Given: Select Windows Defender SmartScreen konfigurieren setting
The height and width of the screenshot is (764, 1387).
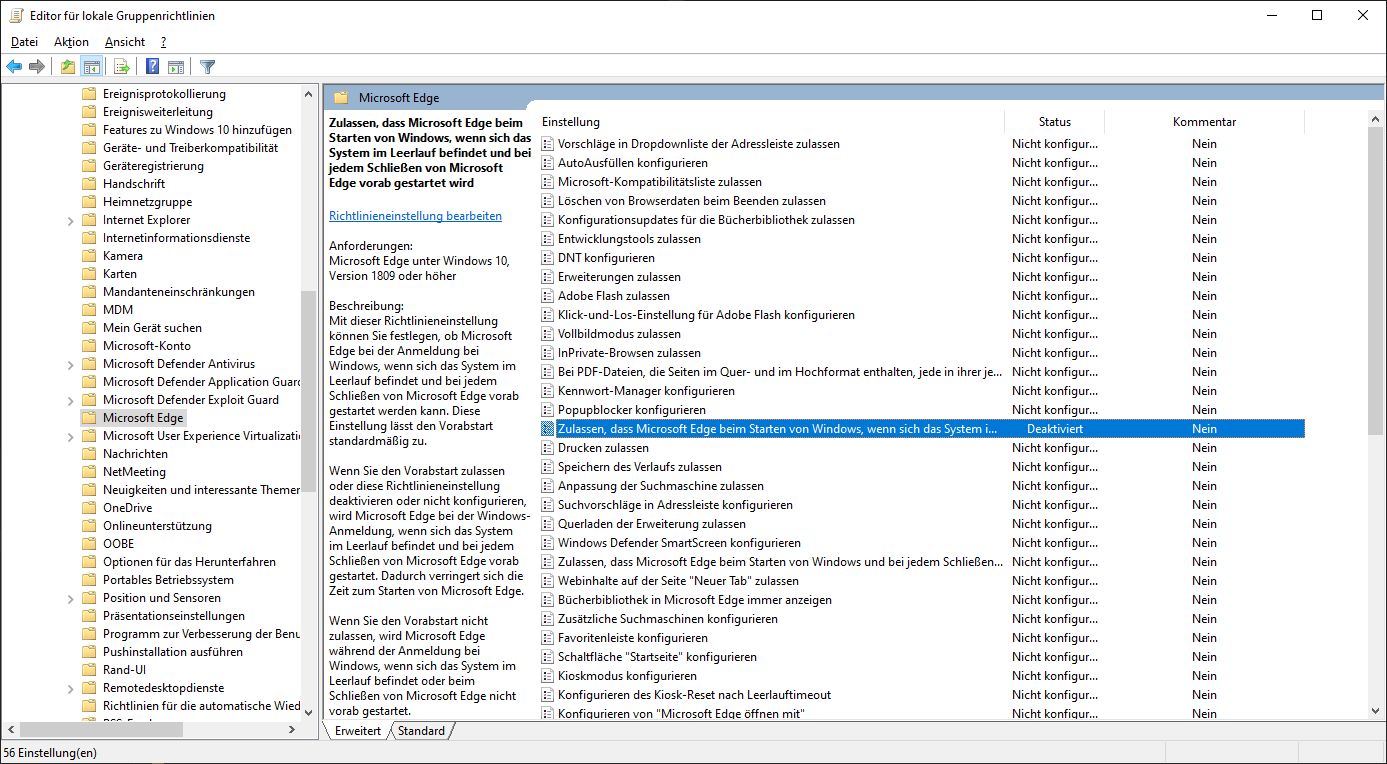Looking at the screenshot, I should point(679,543).
